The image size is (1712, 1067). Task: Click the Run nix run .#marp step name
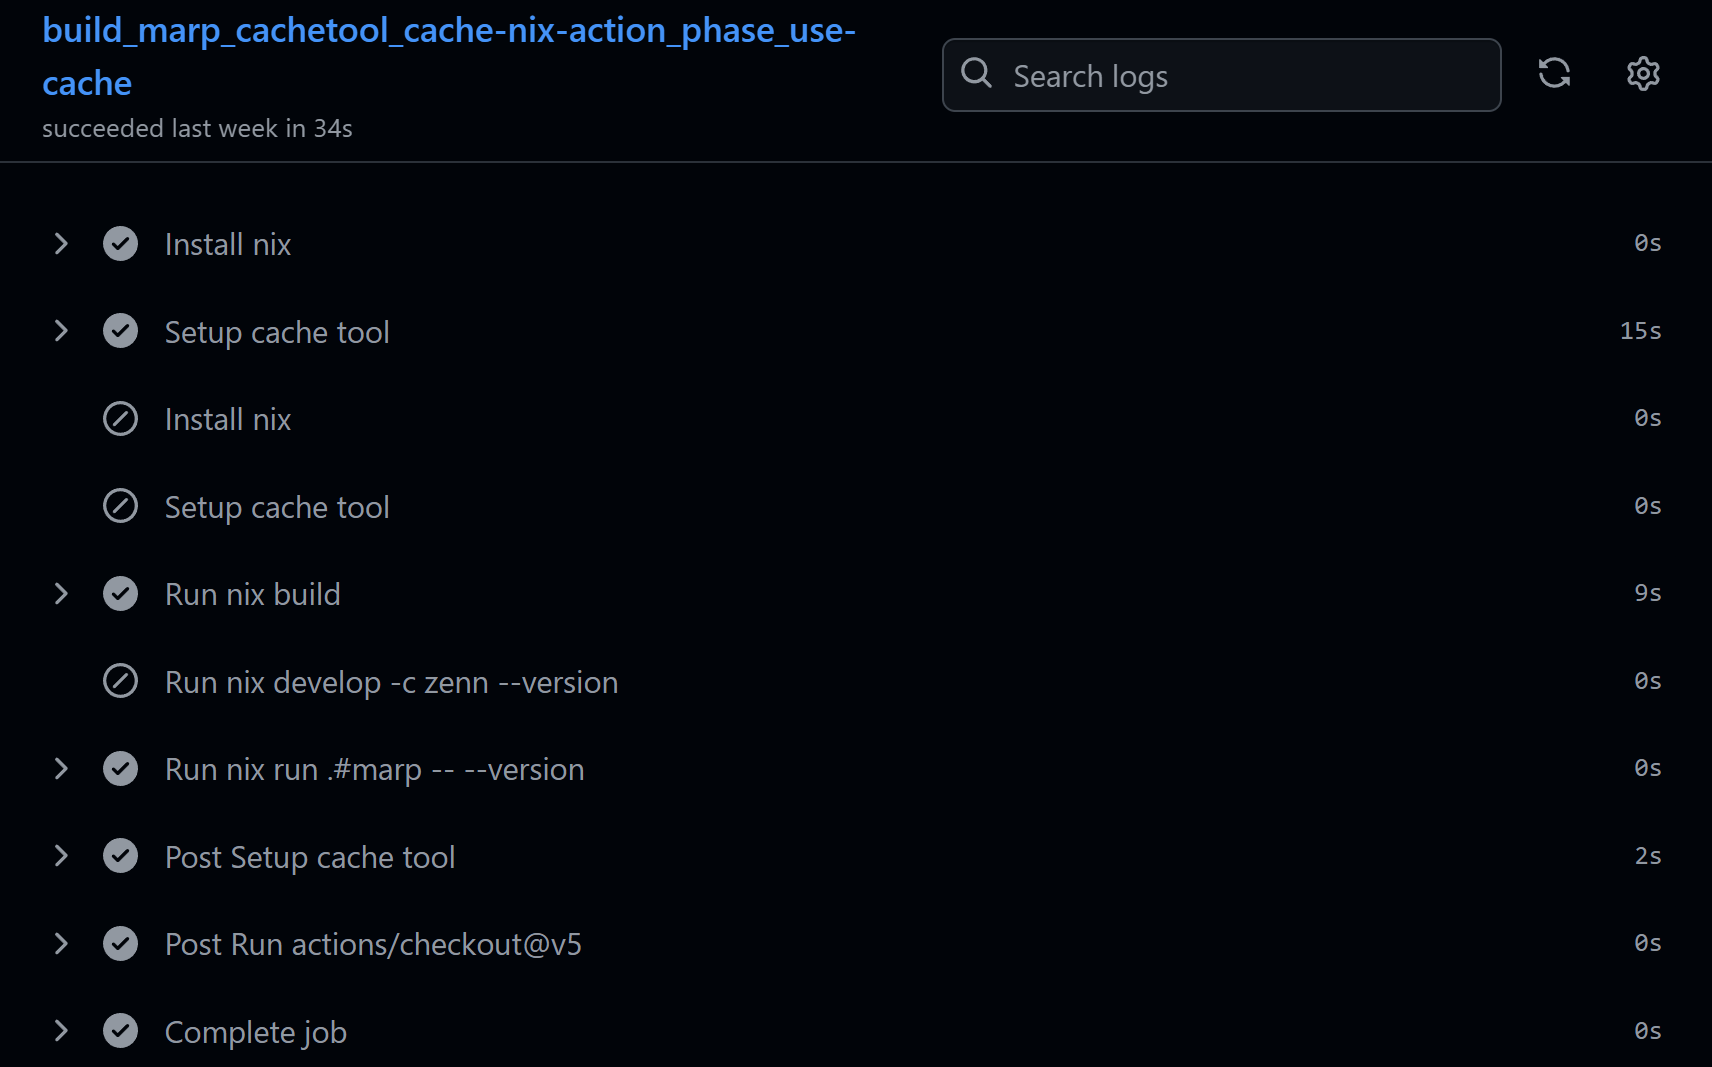pos(374,768)
